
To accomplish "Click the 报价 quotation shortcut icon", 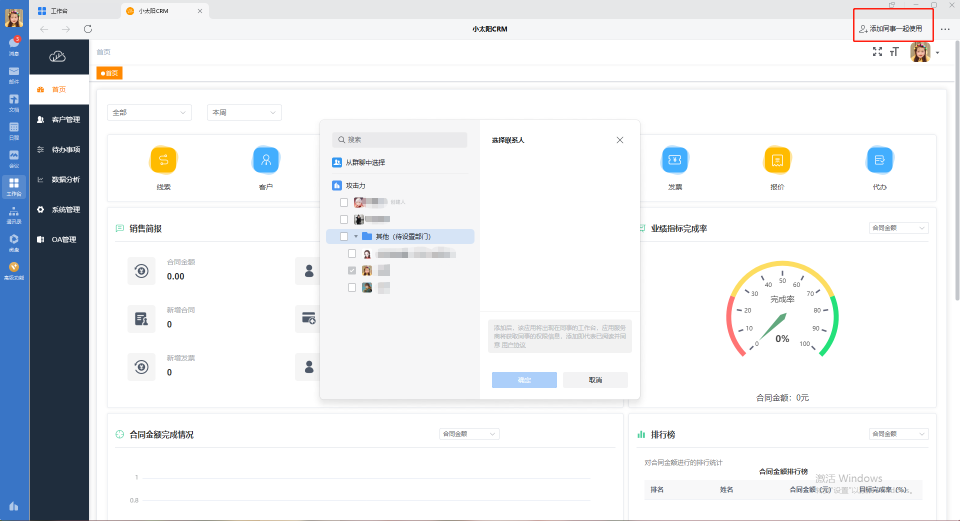I will [778, 160].
